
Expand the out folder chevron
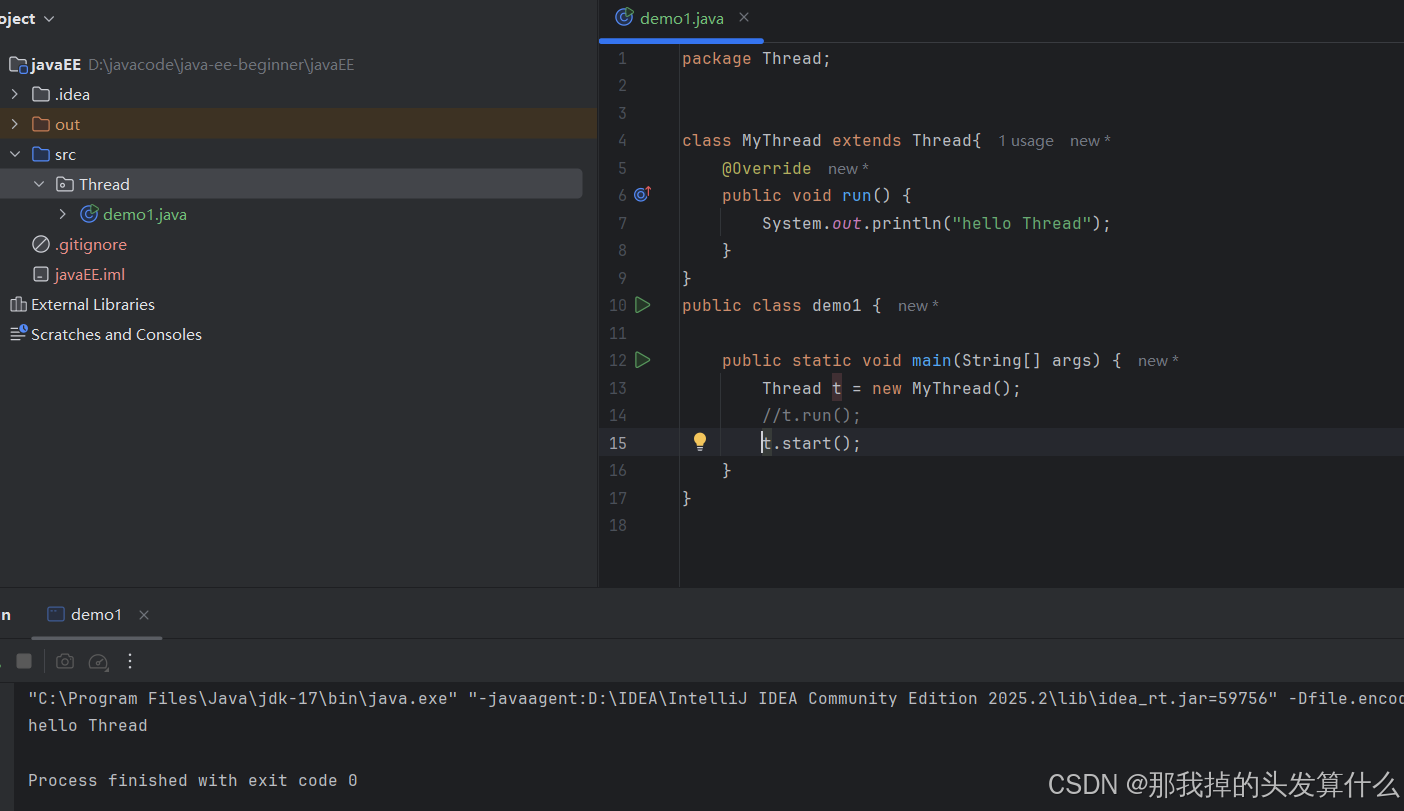click(14, 124)
